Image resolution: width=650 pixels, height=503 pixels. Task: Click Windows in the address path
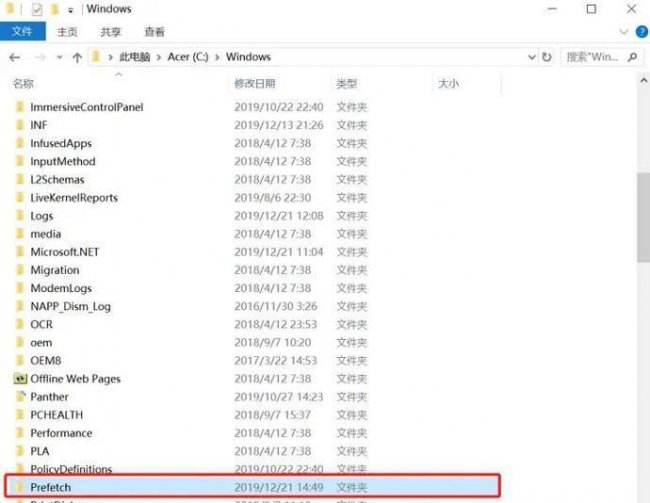coord(248,57)
